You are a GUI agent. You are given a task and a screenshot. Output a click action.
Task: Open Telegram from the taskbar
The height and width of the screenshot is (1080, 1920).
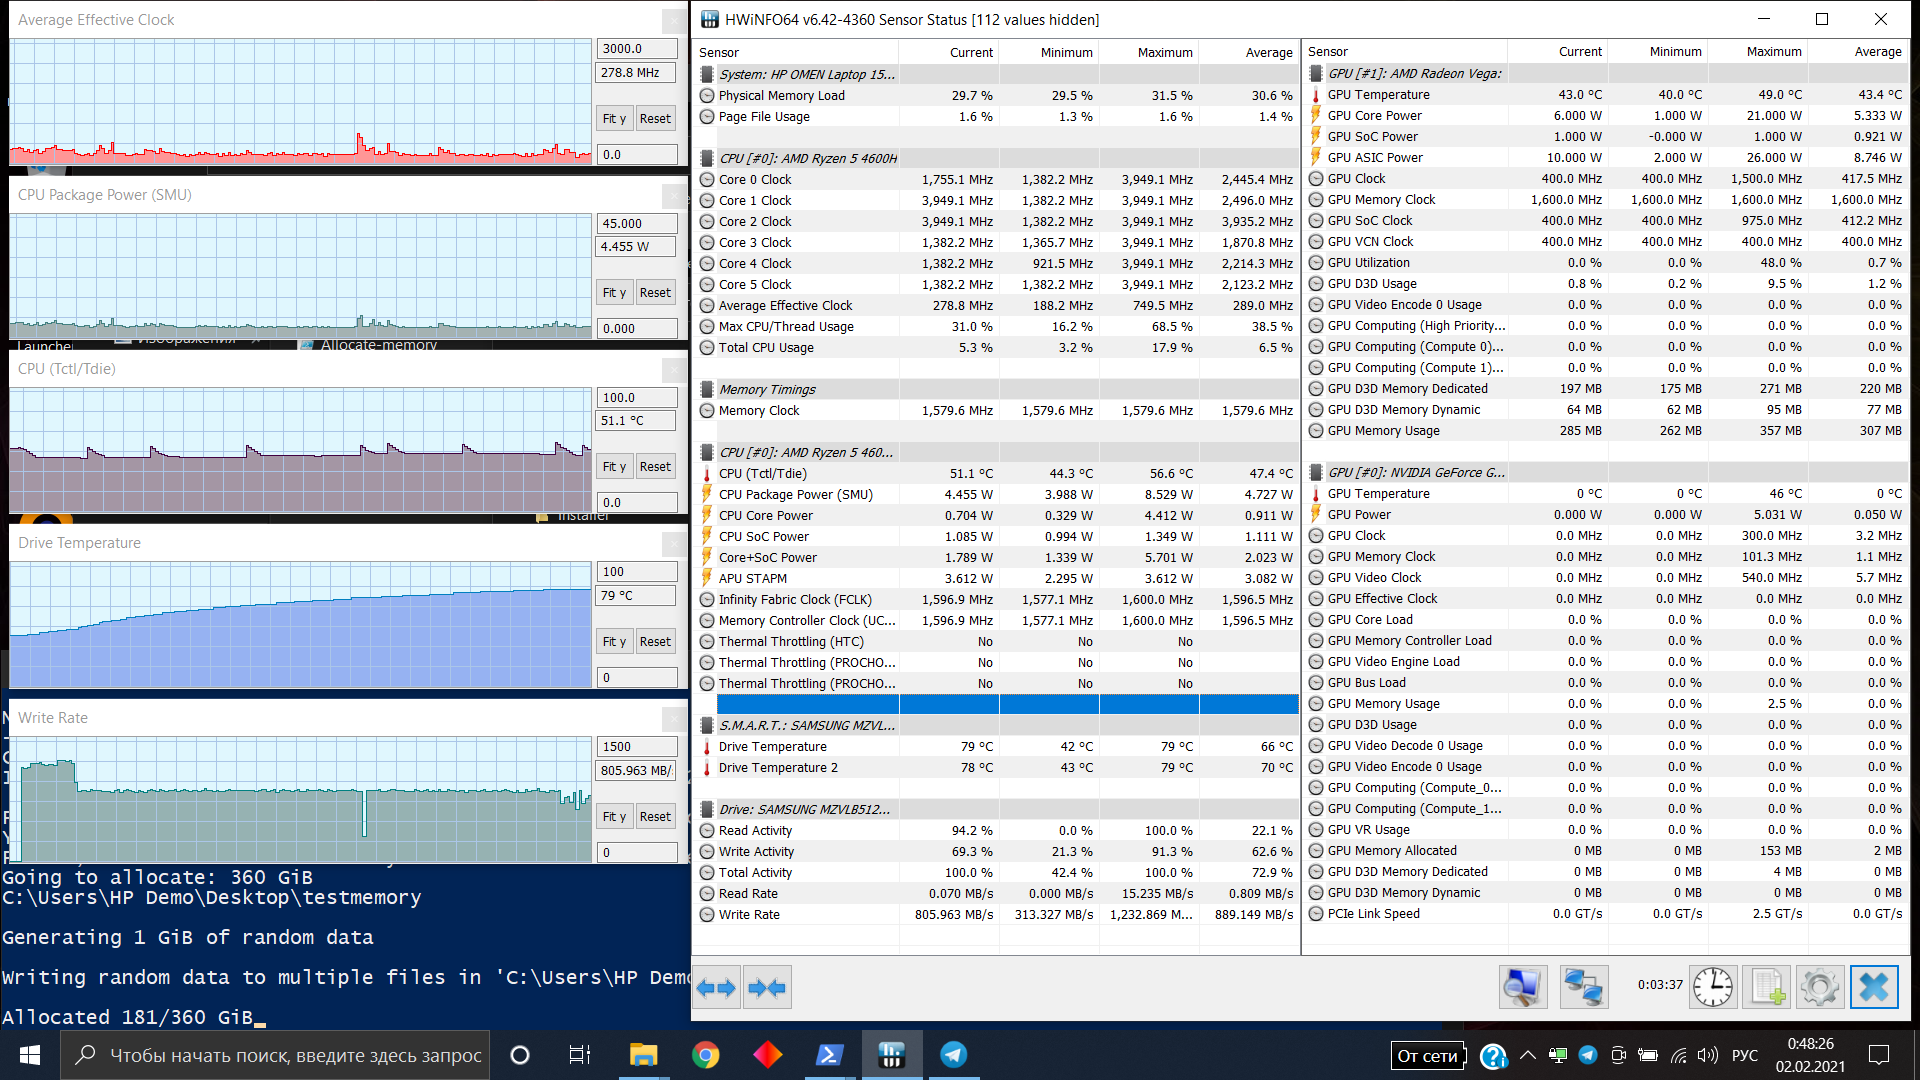click(954, 1055)
